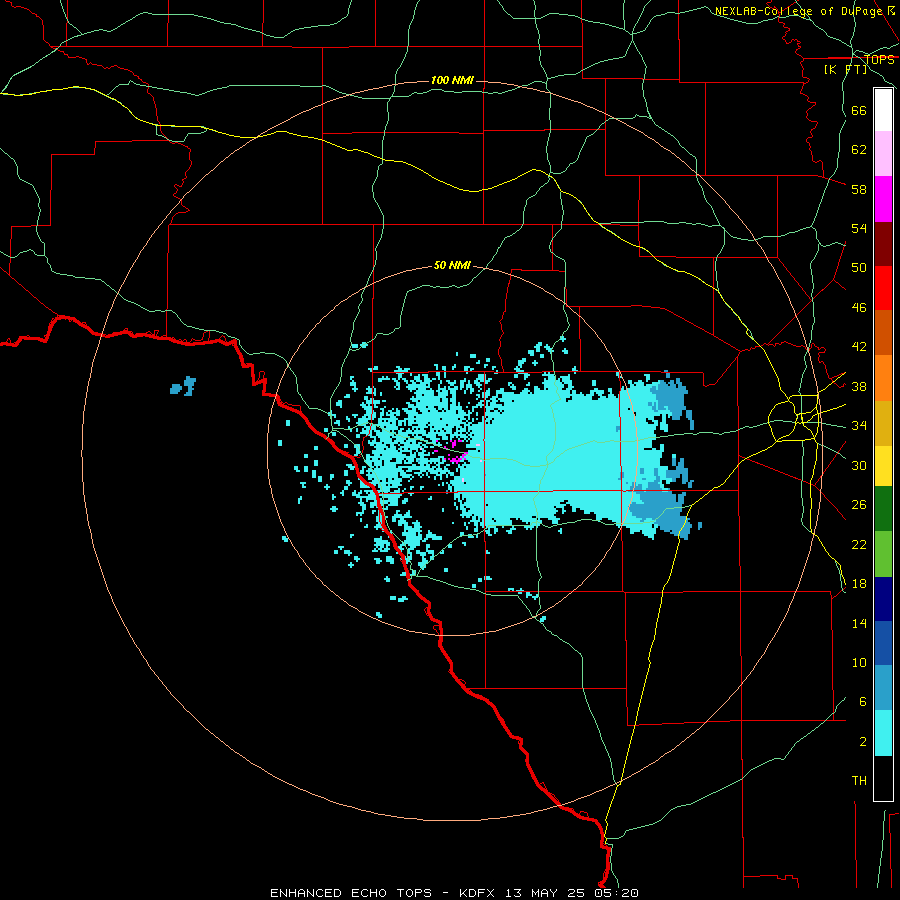This screenshot has width=900, height=900.
Task: Click the KDFX radar station identifier
Action: [479, 893]
